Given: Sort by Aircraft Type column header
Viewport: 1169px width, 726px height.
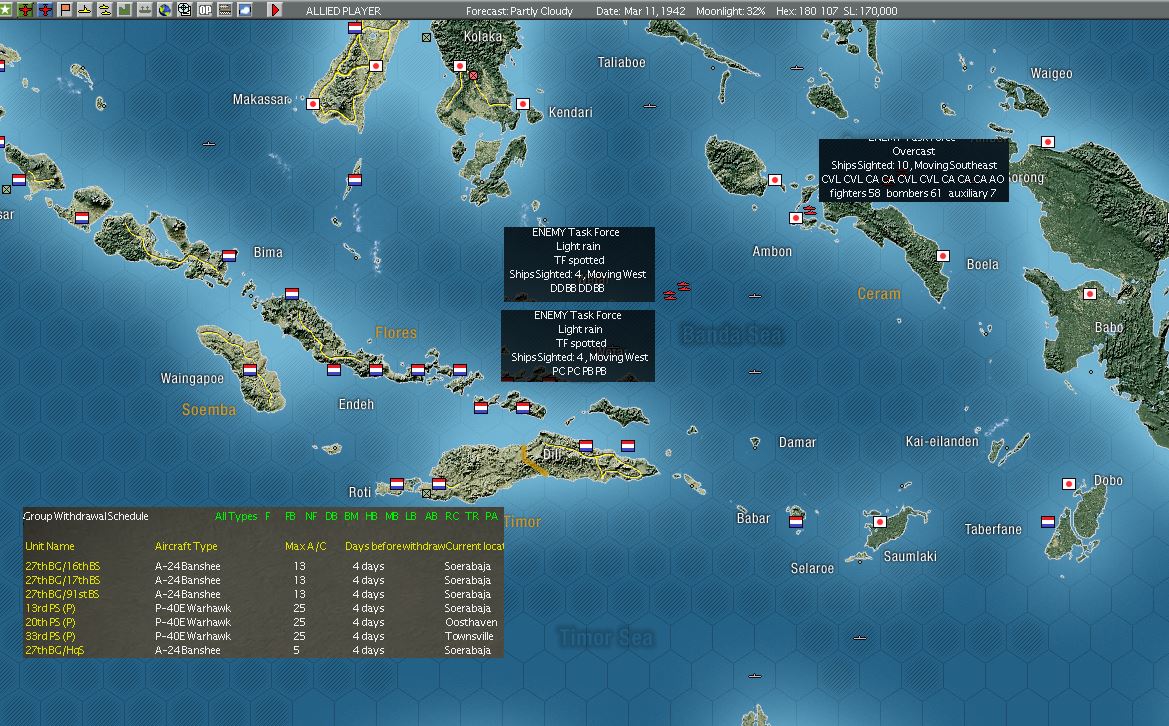Looking at the screenshot, I should point(186,546).
